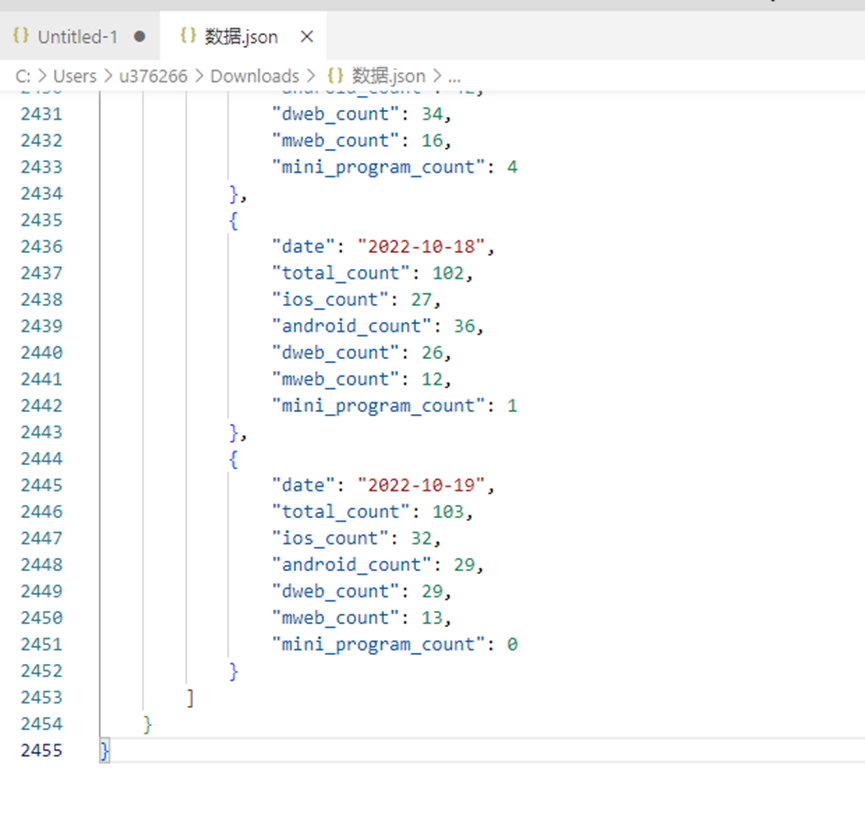Click the JSON braces icon on Untitled-1 tab
Screen dimensions: 865x829
click(x=22, y=36)
